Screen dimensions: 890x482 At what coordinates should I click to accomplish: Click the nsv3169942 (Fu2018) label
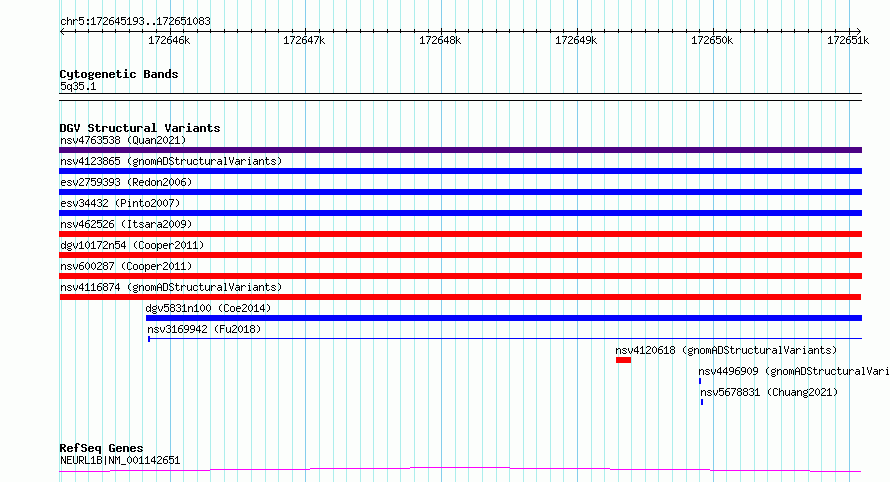click(204, 329)
